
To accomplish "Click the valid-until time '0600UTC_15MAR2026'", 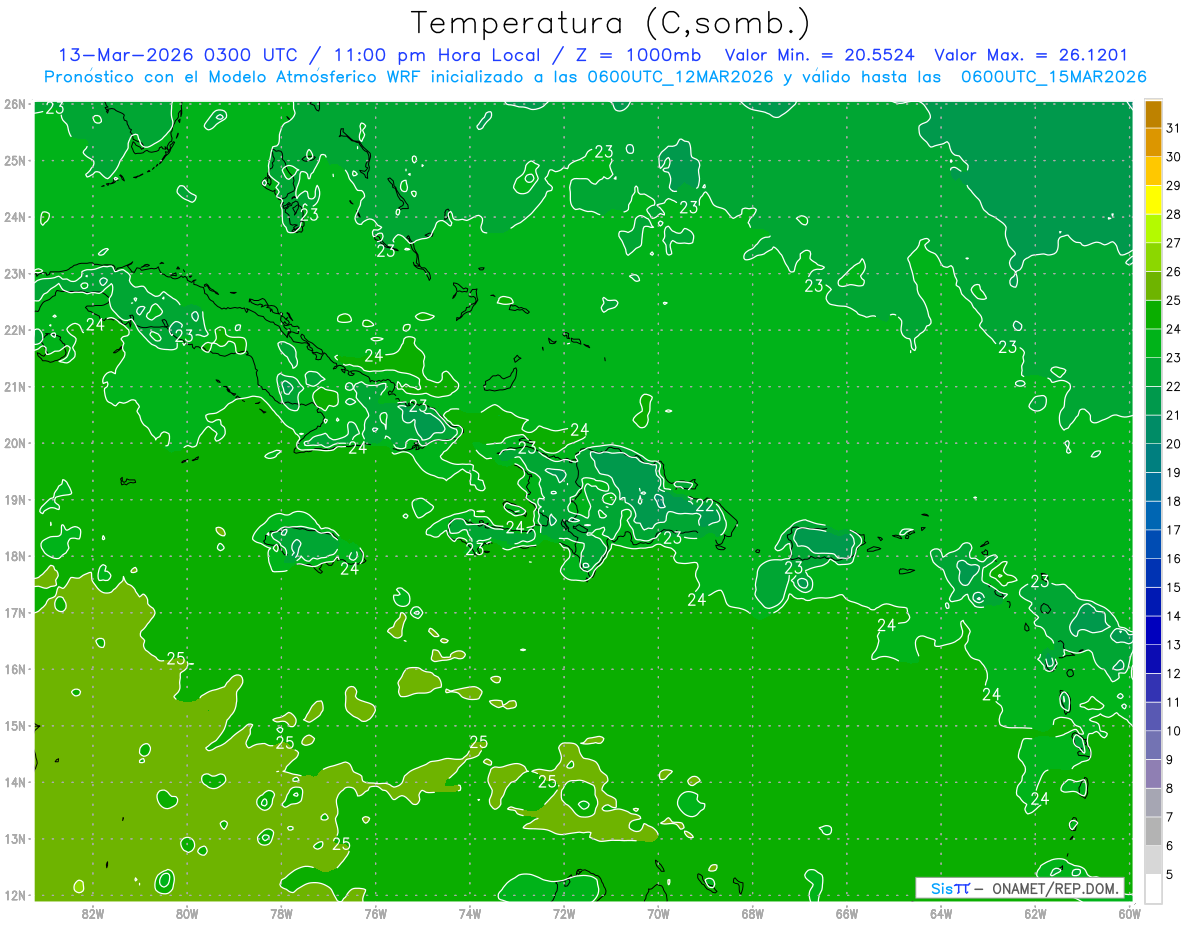I will tap(1053, 77).
